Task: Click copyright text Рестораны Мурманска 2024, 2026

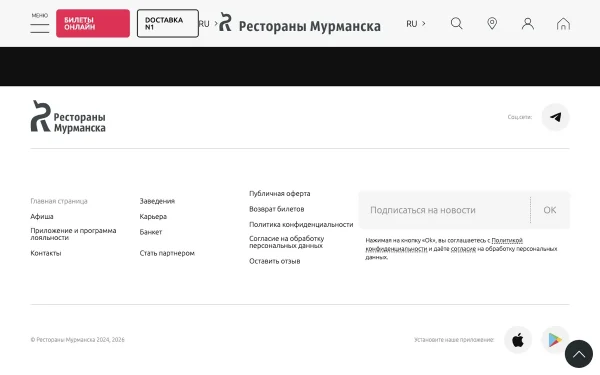Action: [x=77, y=339]
